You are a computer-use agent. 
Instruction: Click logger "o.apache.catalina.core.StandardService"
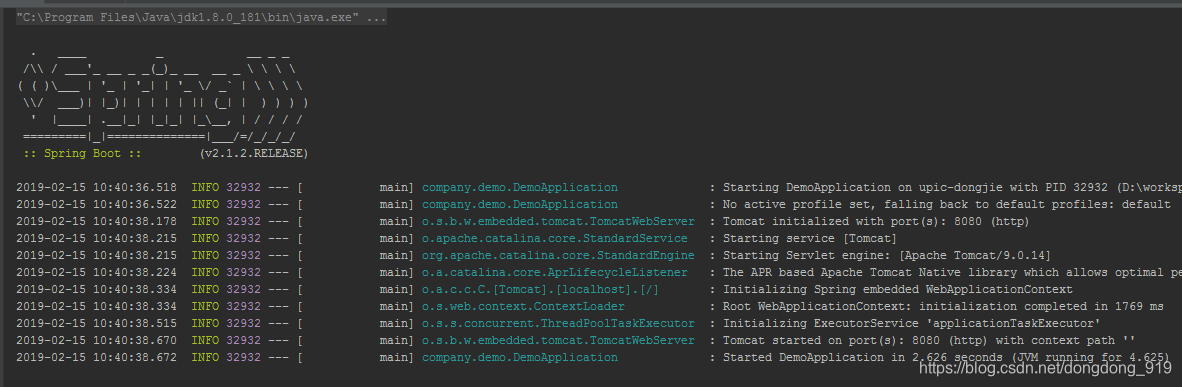[x=555, y=238]
